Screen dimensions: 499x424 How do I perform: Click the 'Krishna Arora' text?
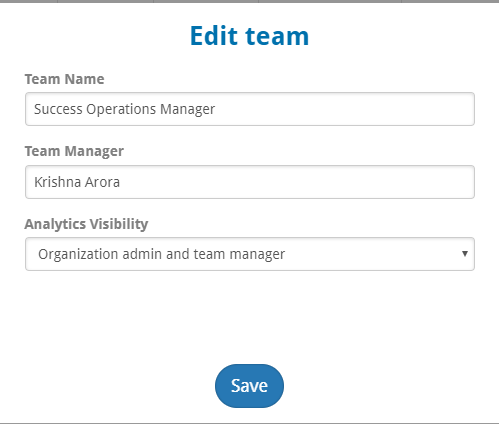77,182
